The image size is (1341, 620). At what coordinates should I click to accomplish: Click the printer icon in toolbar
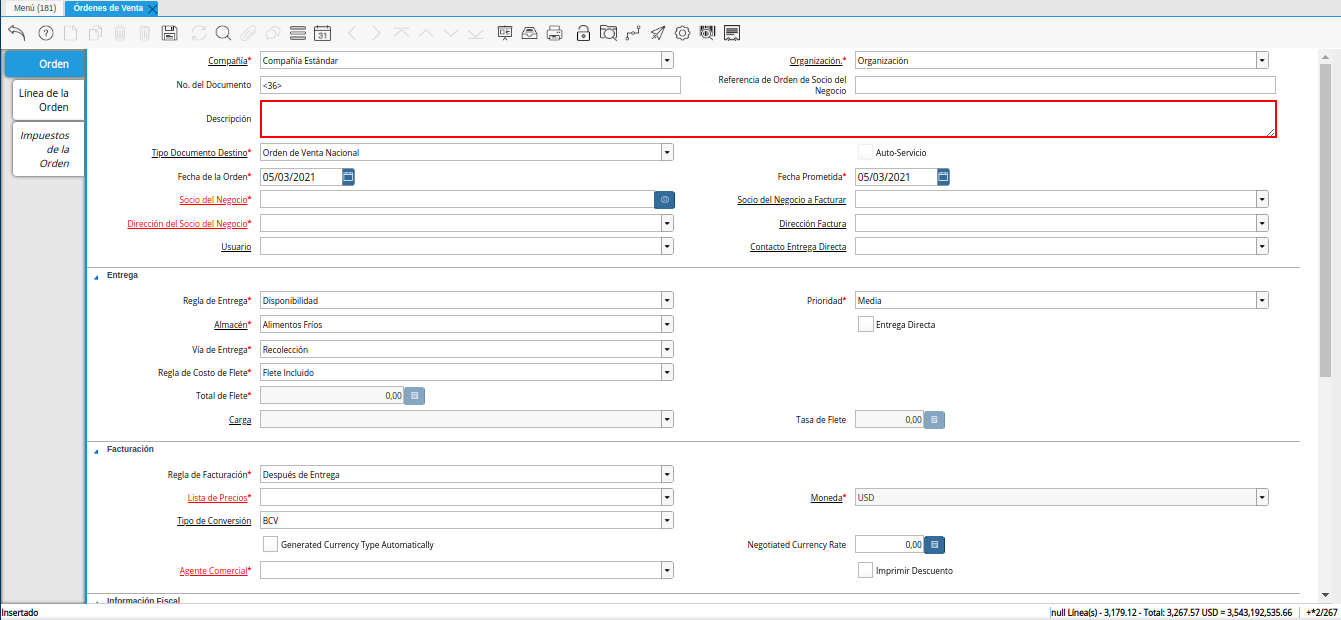555,33
